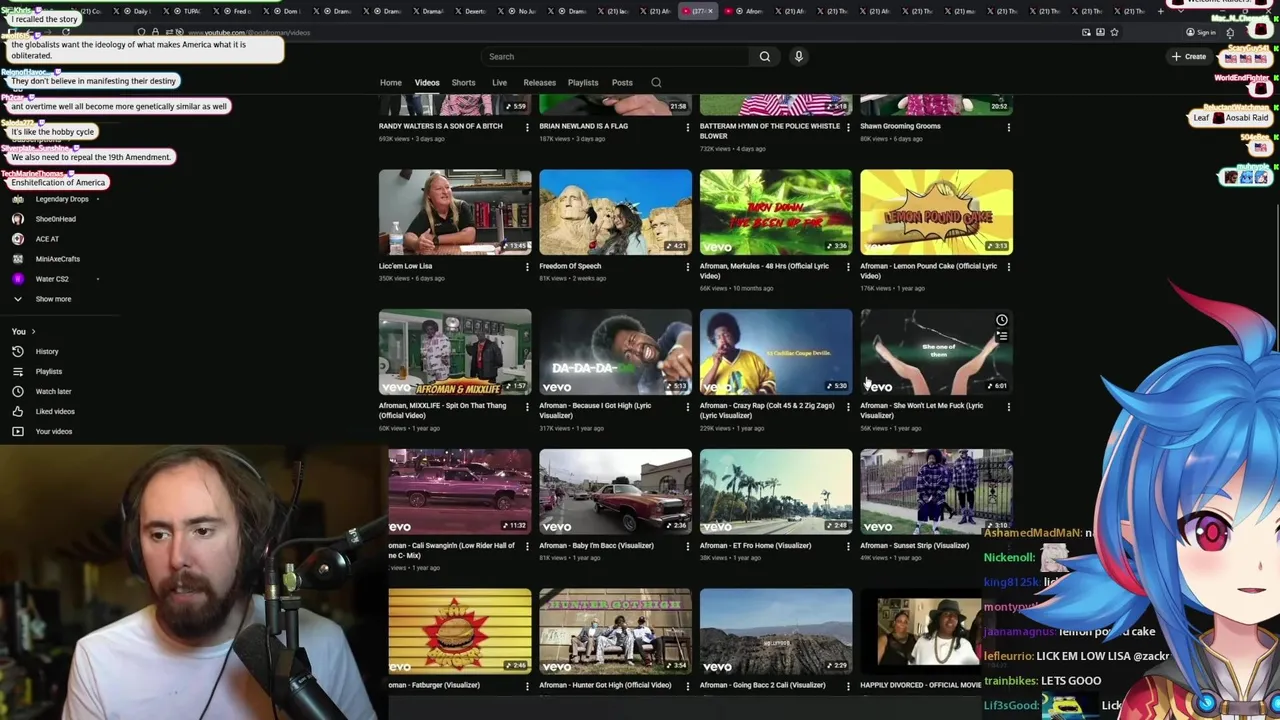Play Crazy Rap Colt 45 thumbnail

point(776,352)
